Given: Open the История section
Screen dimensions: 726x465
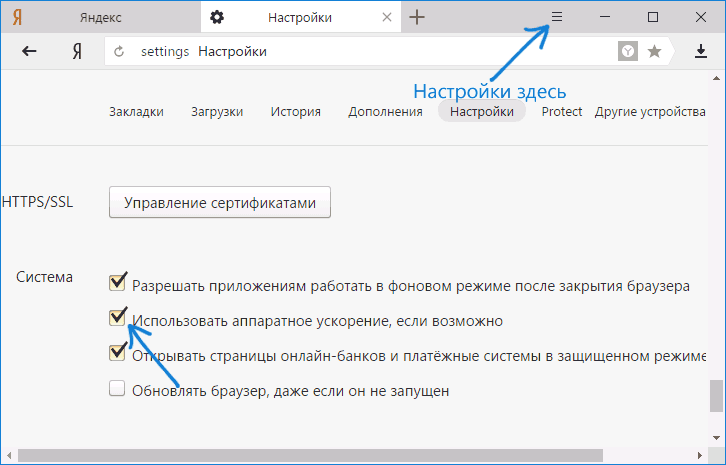Looking at the screenshot, I should point(295,112).
